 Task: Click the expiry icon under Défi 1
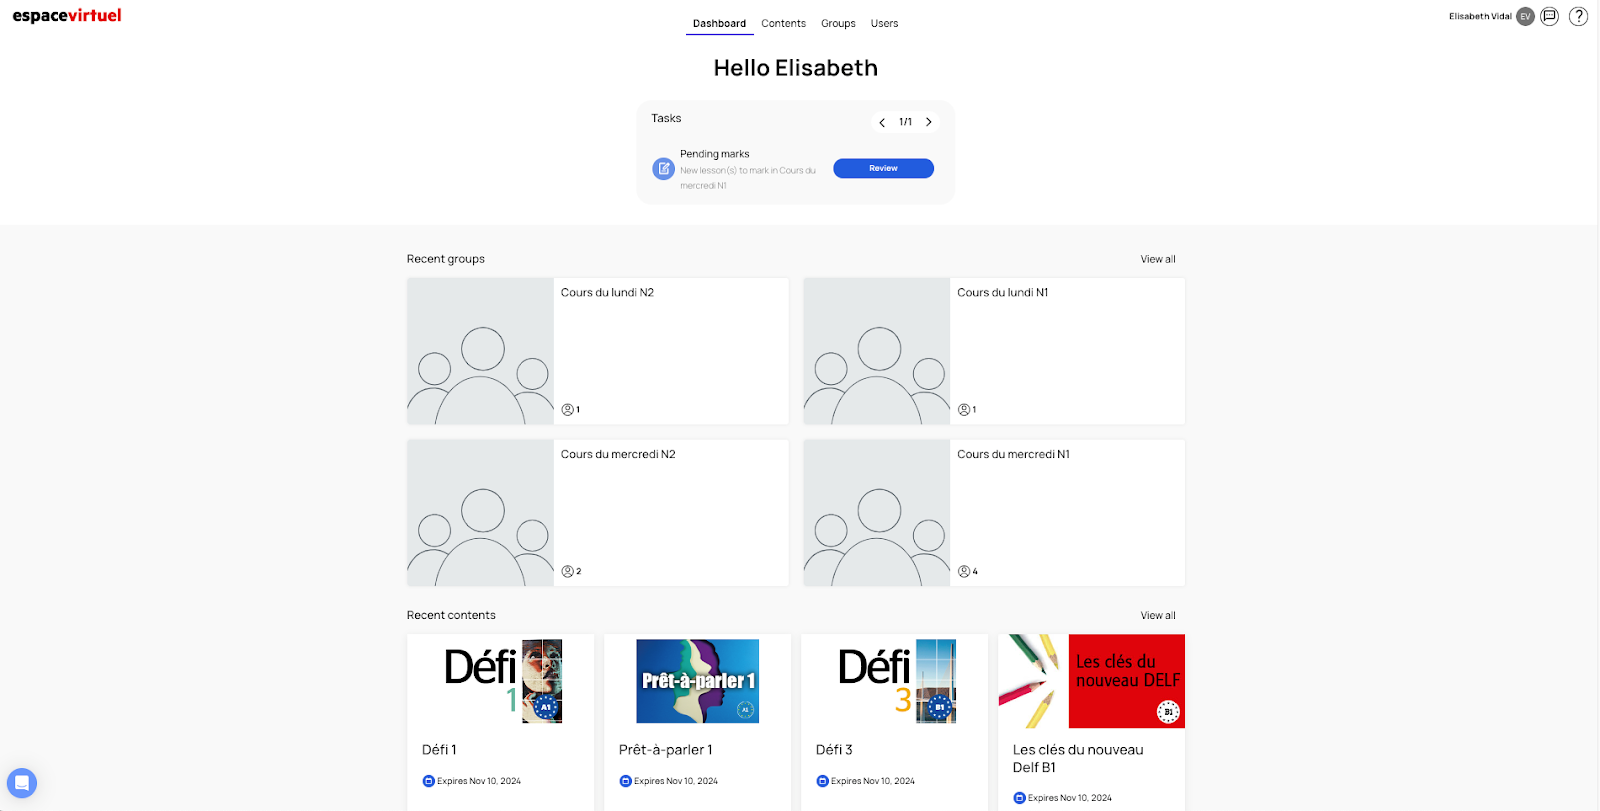tap(429, 781)
